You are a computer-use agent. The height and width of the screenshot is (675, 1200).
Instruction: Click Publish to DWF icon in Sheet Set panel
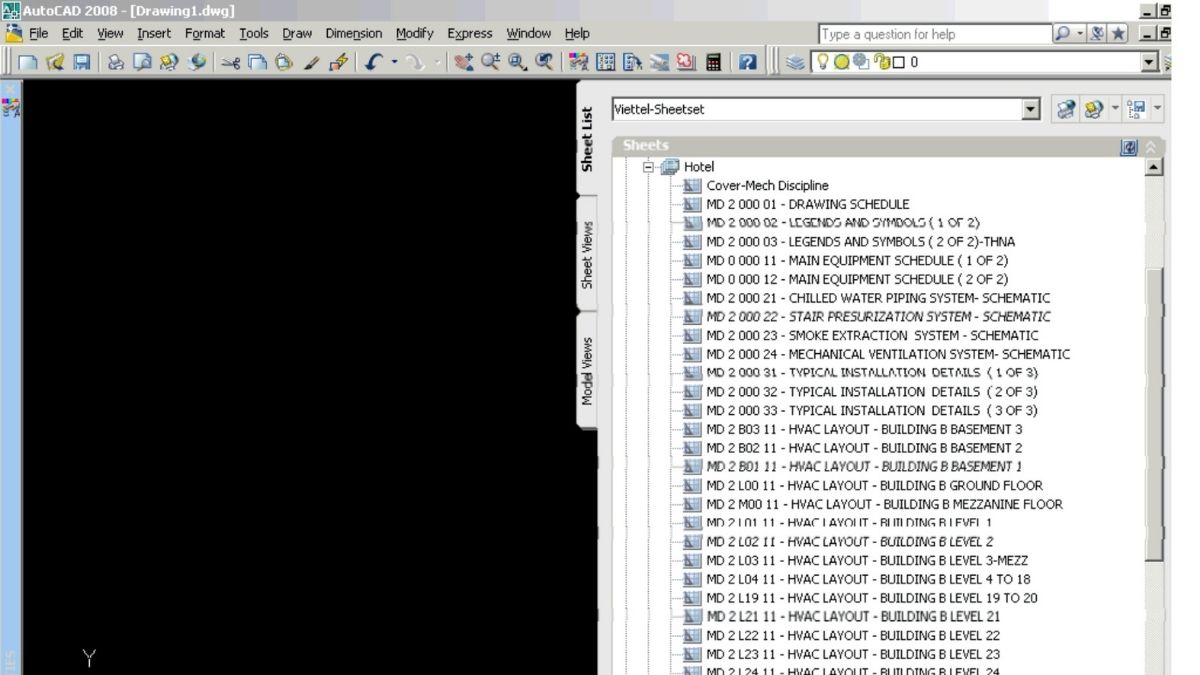[1066, 109]
